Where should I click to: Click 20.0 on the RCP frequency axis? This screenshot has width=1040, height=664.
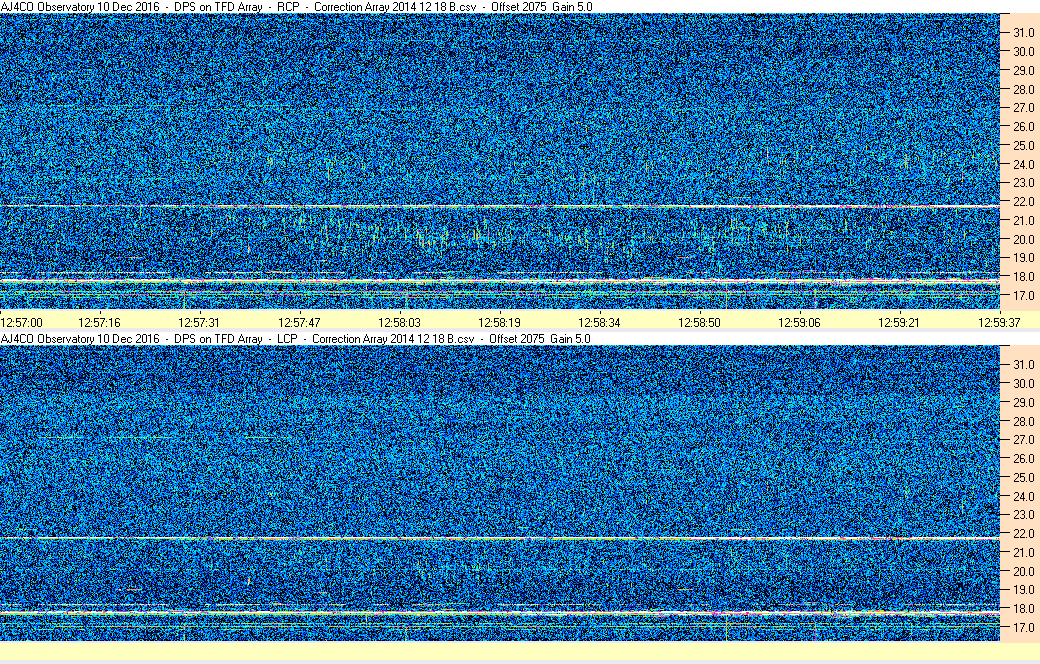click(1023, 239)
